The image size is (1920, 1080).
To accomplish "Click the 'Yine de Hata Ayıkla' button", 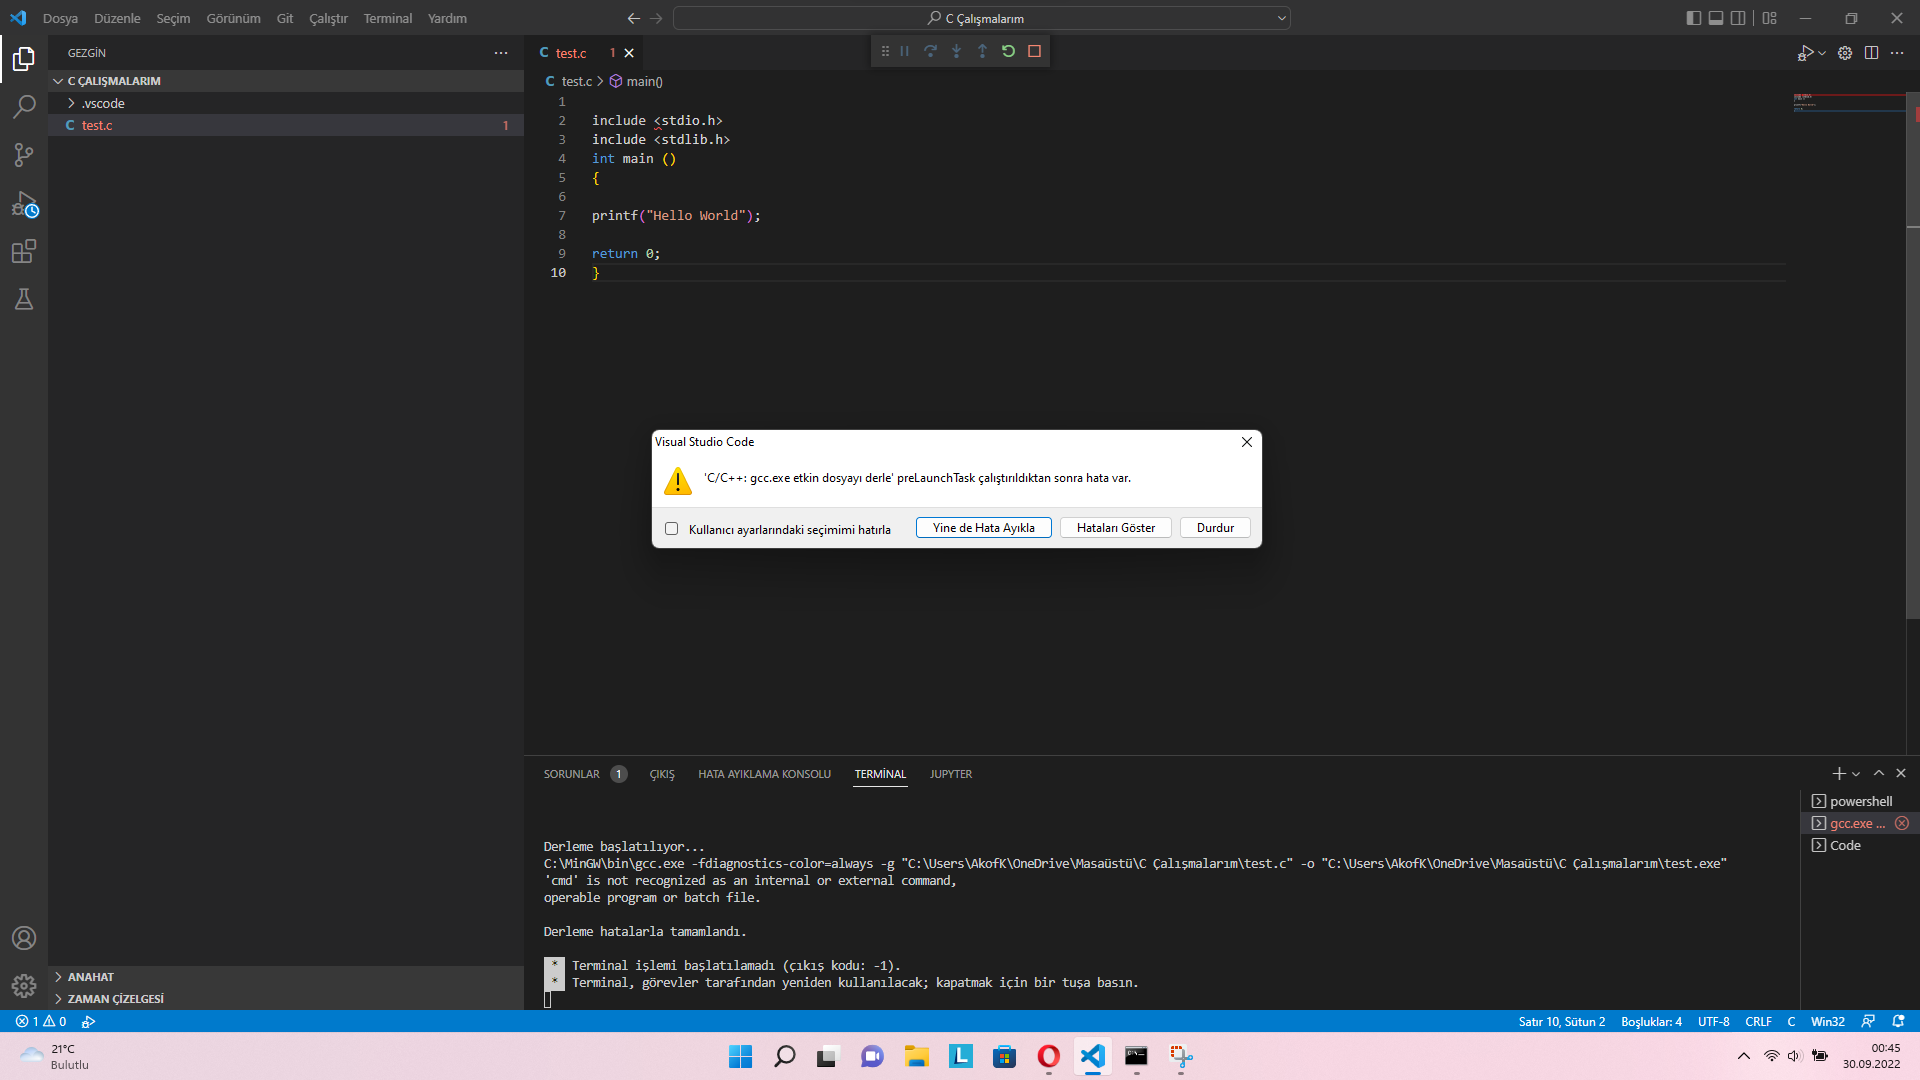I will pos(983,528).
